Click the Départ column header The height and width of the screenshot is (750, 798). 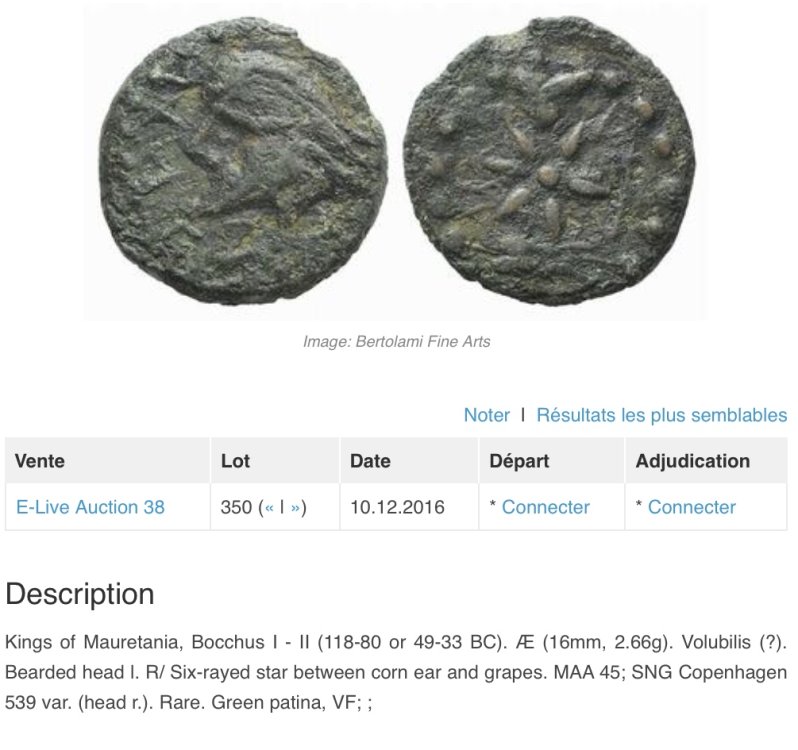(x=519, y=461)
